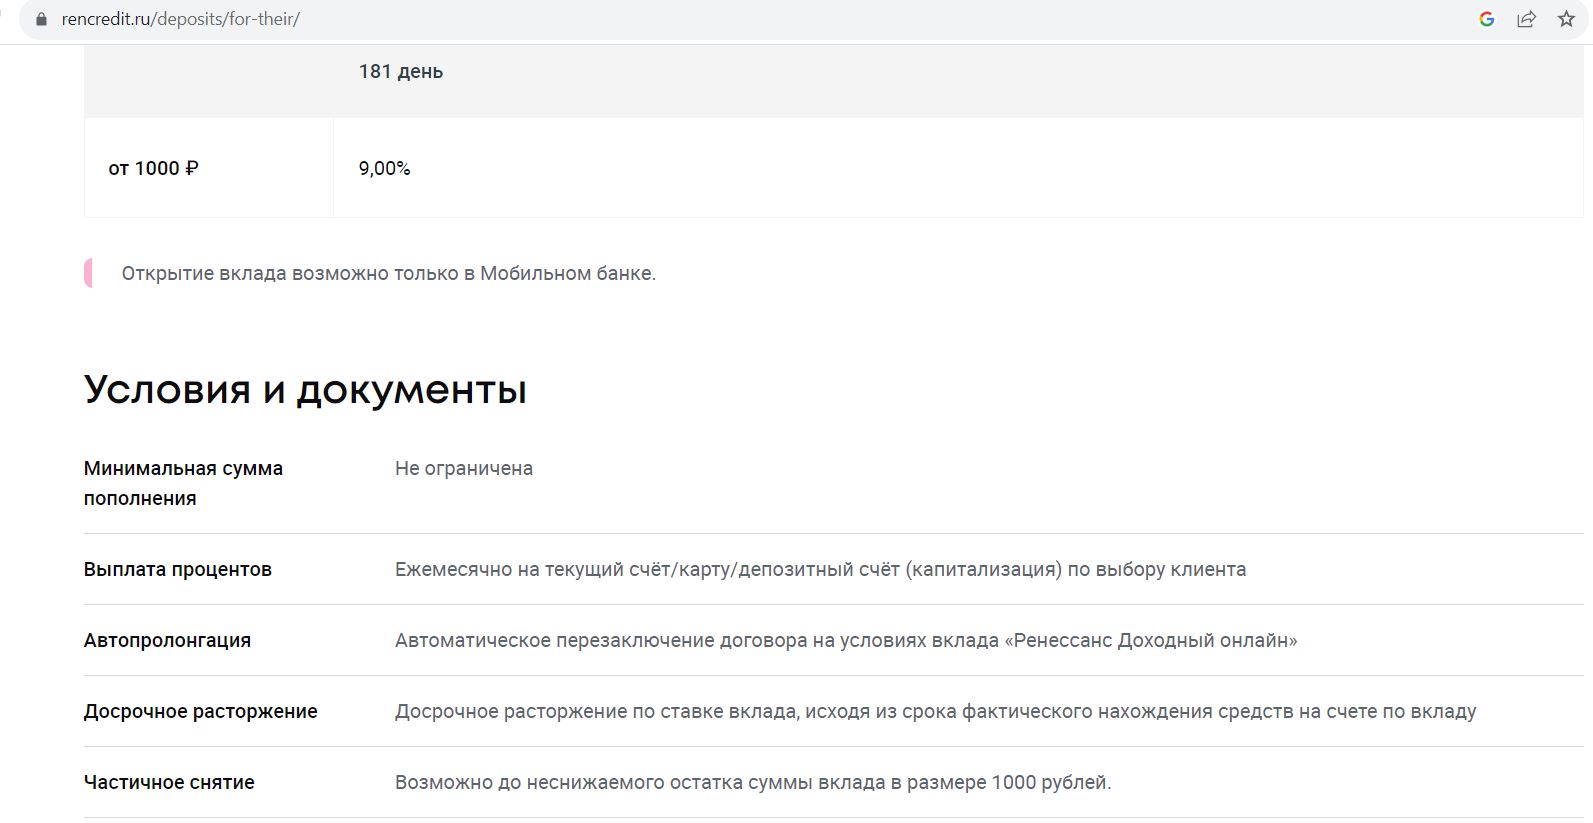Click the rencredit.ru URL in address bar
This screenshot has width=1593, height=823.
click(x=180, y=19)
